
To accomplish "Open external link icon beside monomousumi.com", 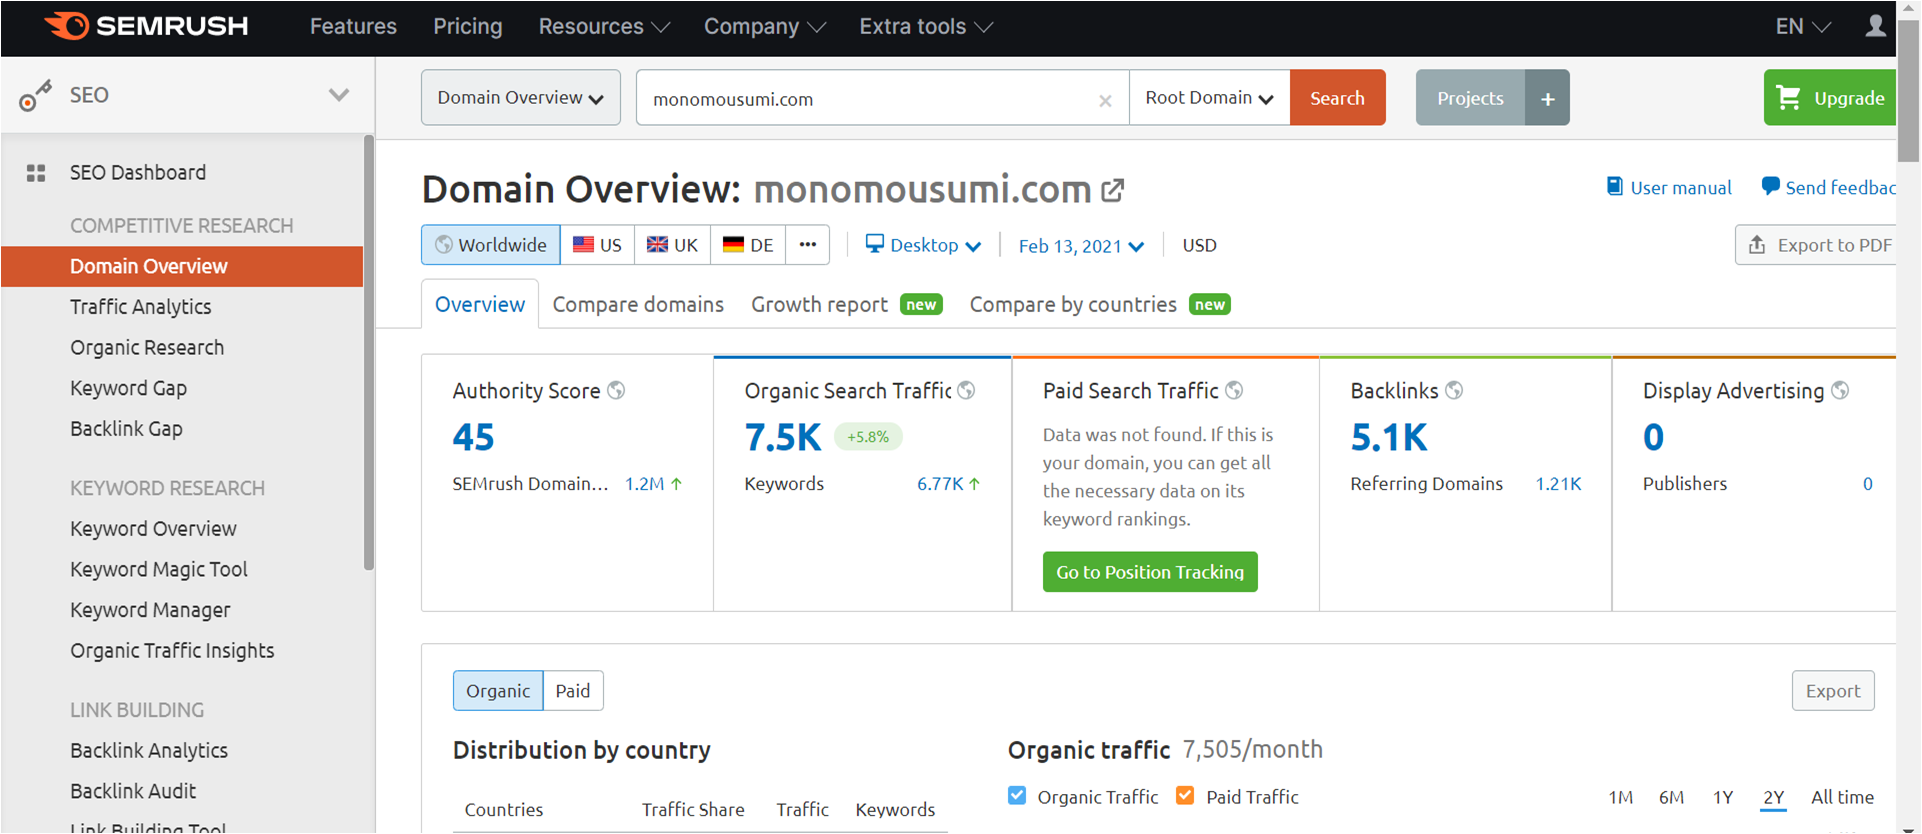I will pyautogui.click(x=1113, y=190).
